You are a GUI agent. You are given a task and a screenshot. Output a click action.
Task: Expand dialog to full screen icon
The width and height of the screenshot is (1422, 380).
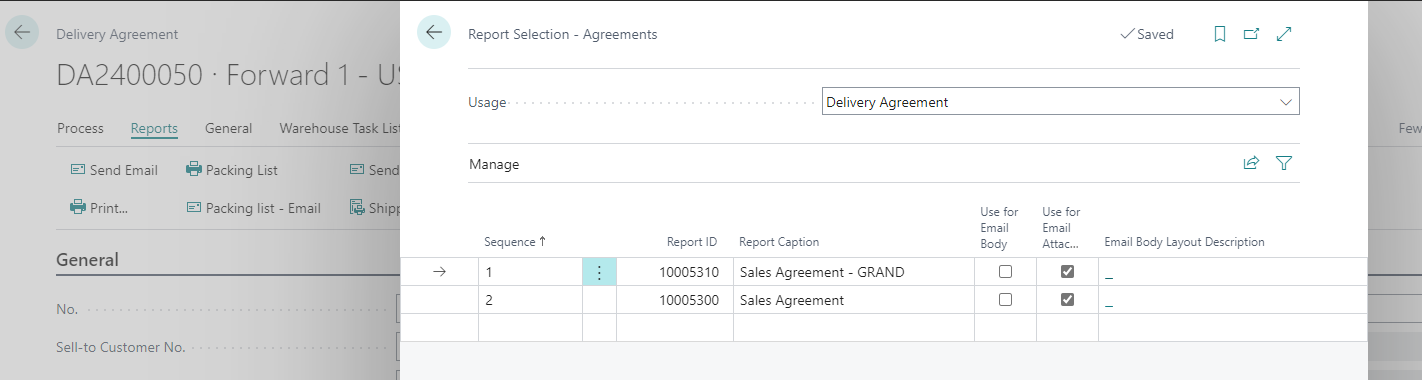(1284, 34)
